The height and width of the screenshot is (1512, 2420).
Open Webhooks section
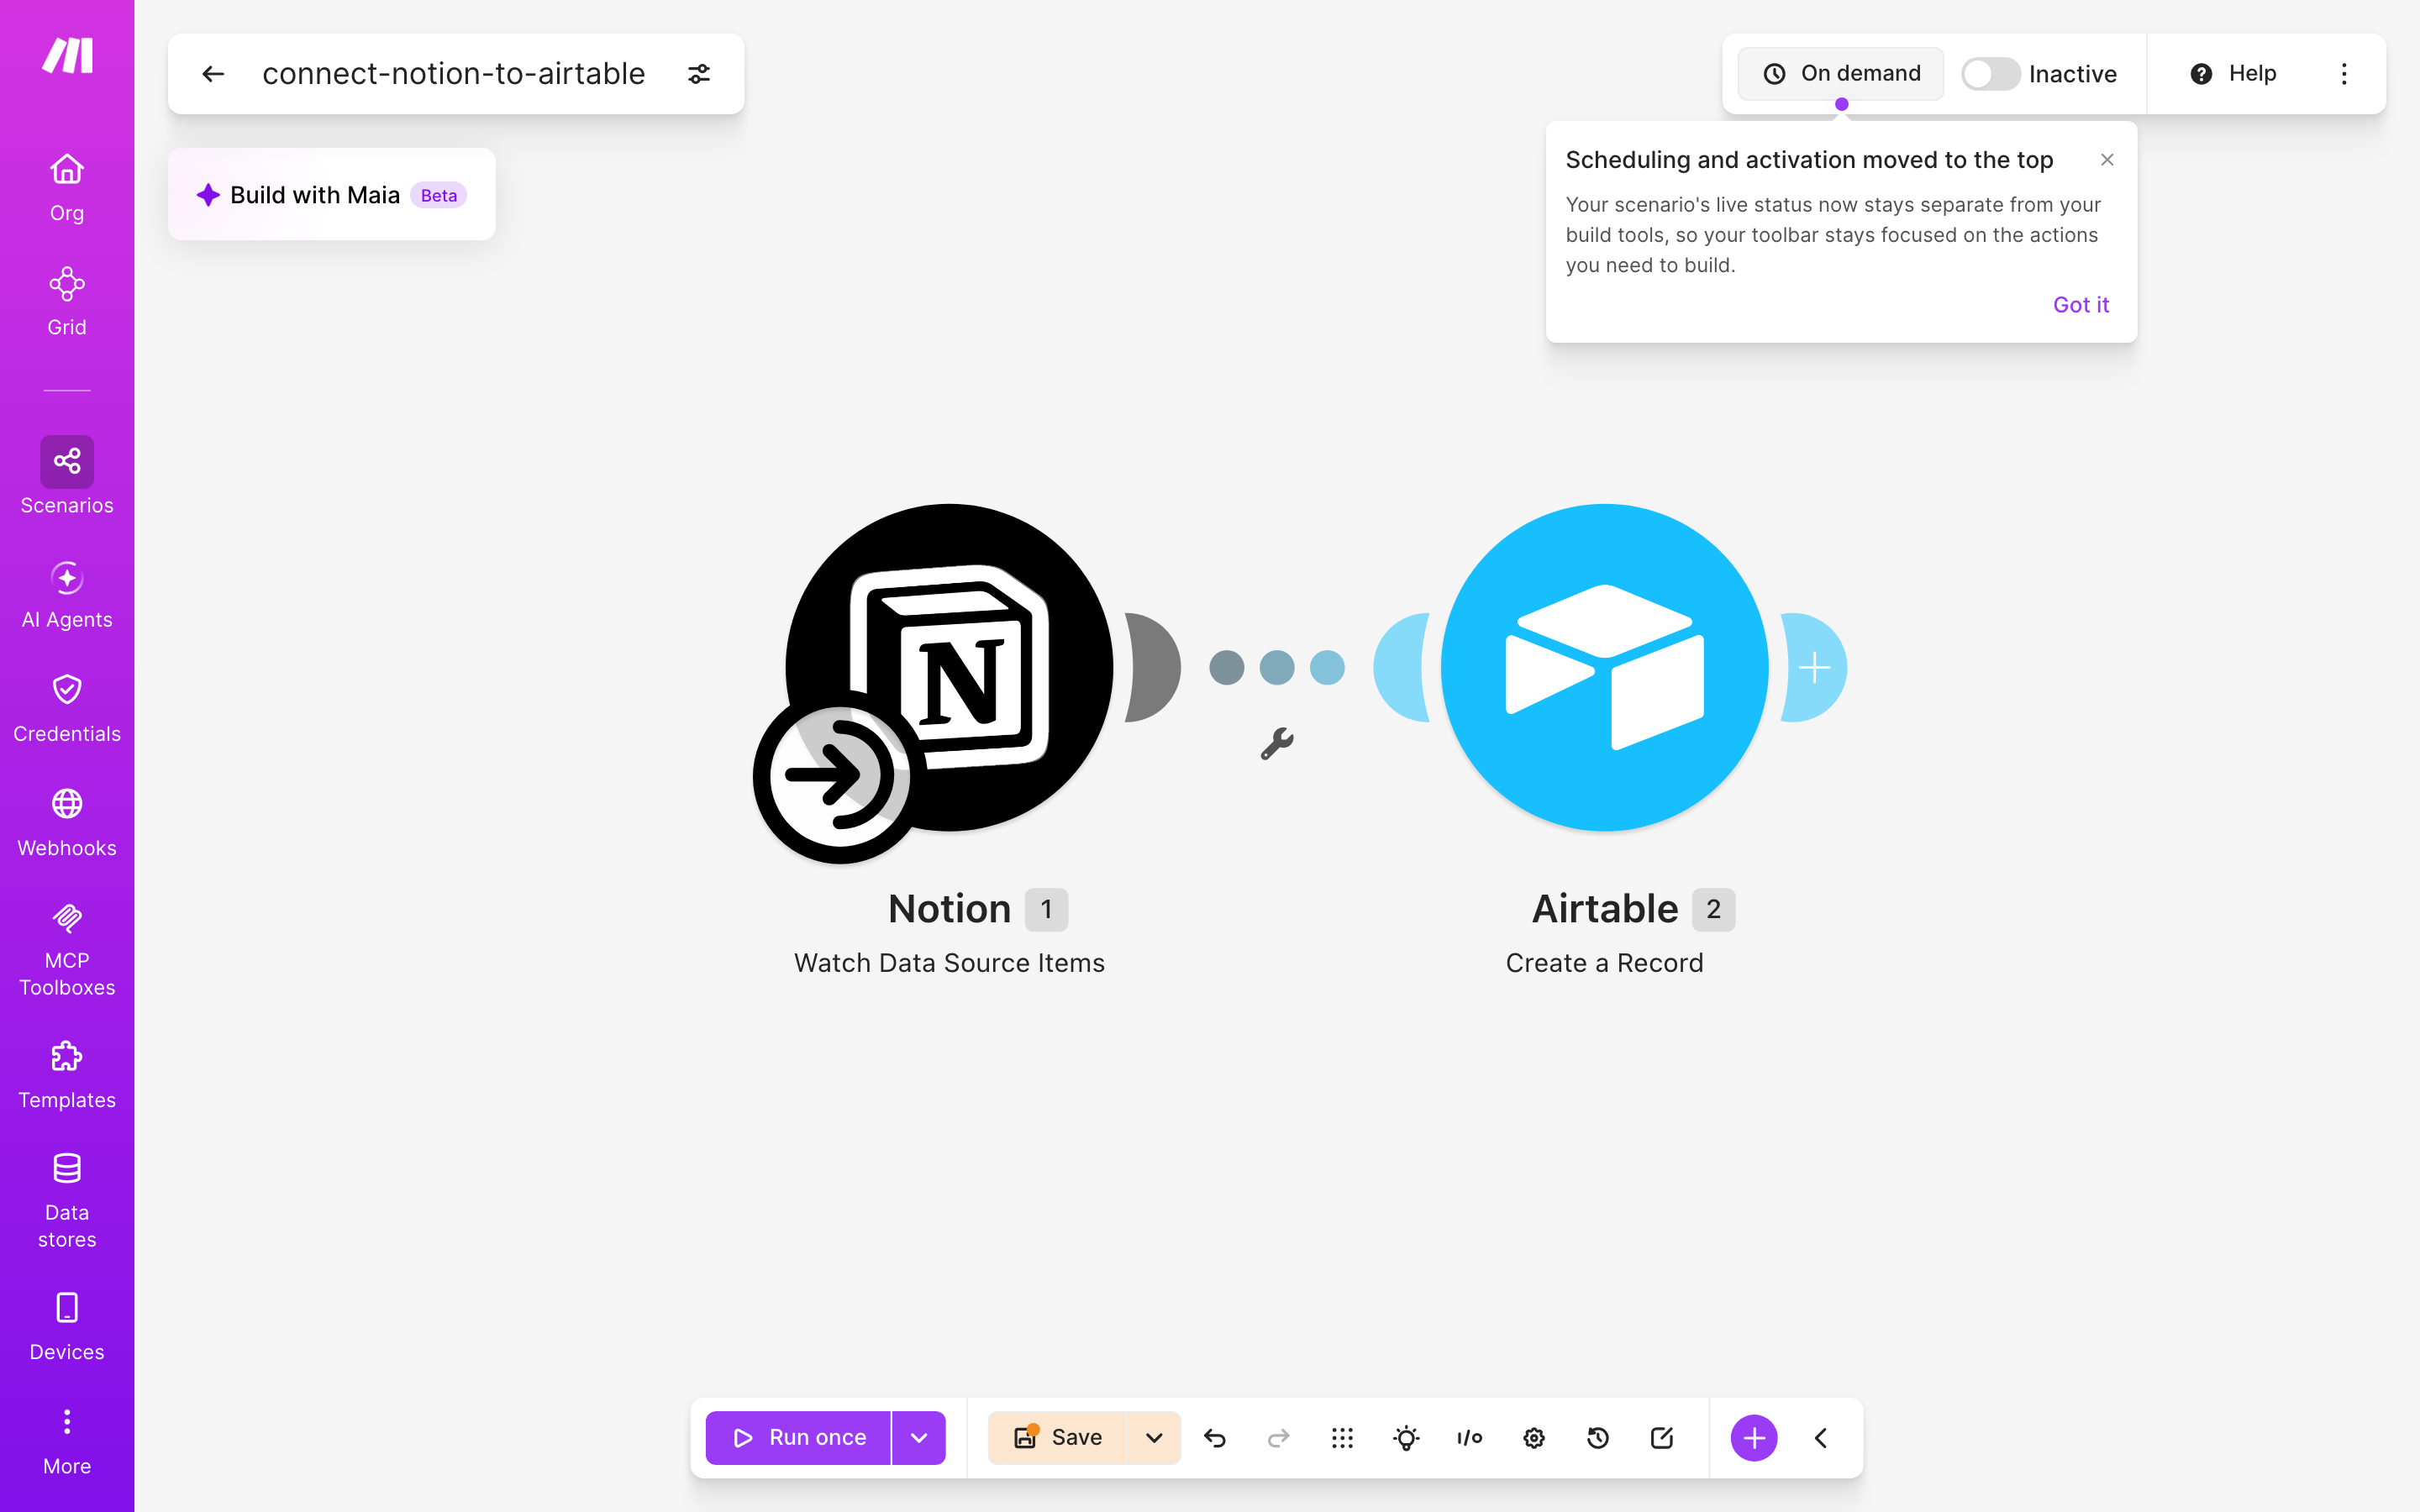67,822
